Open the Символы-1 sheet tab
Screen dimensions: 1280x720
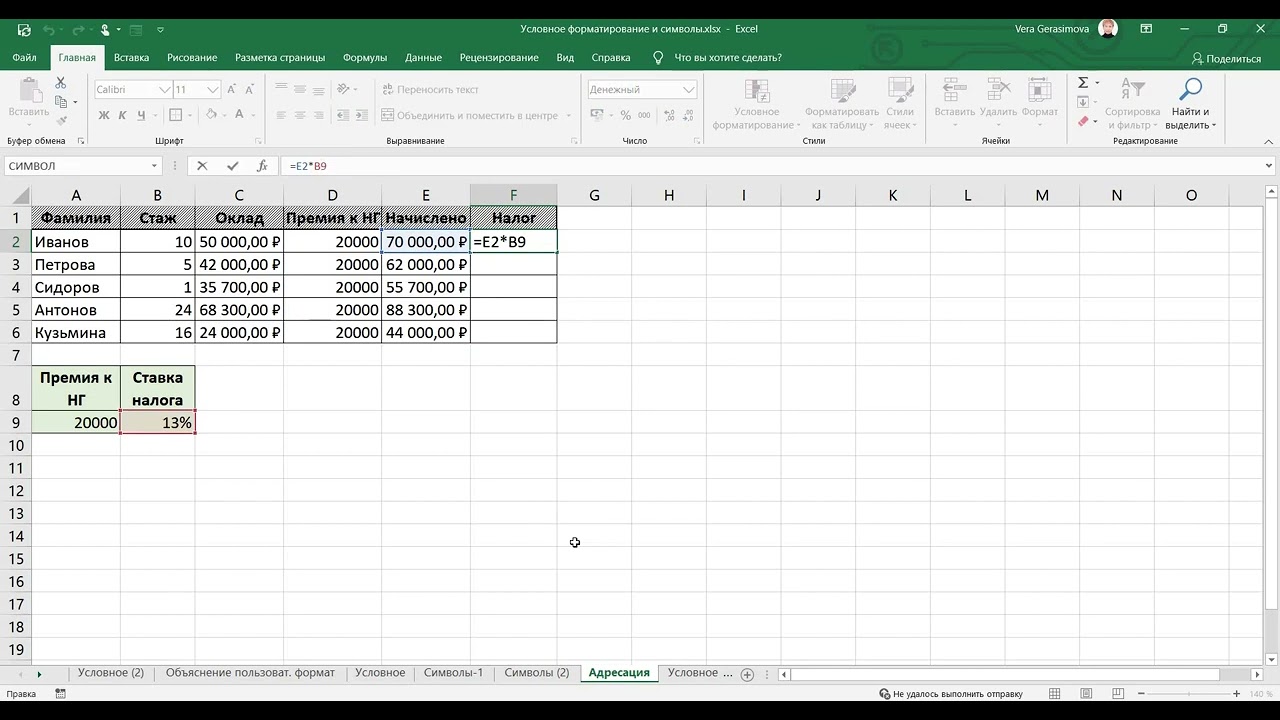click(453, 673)
